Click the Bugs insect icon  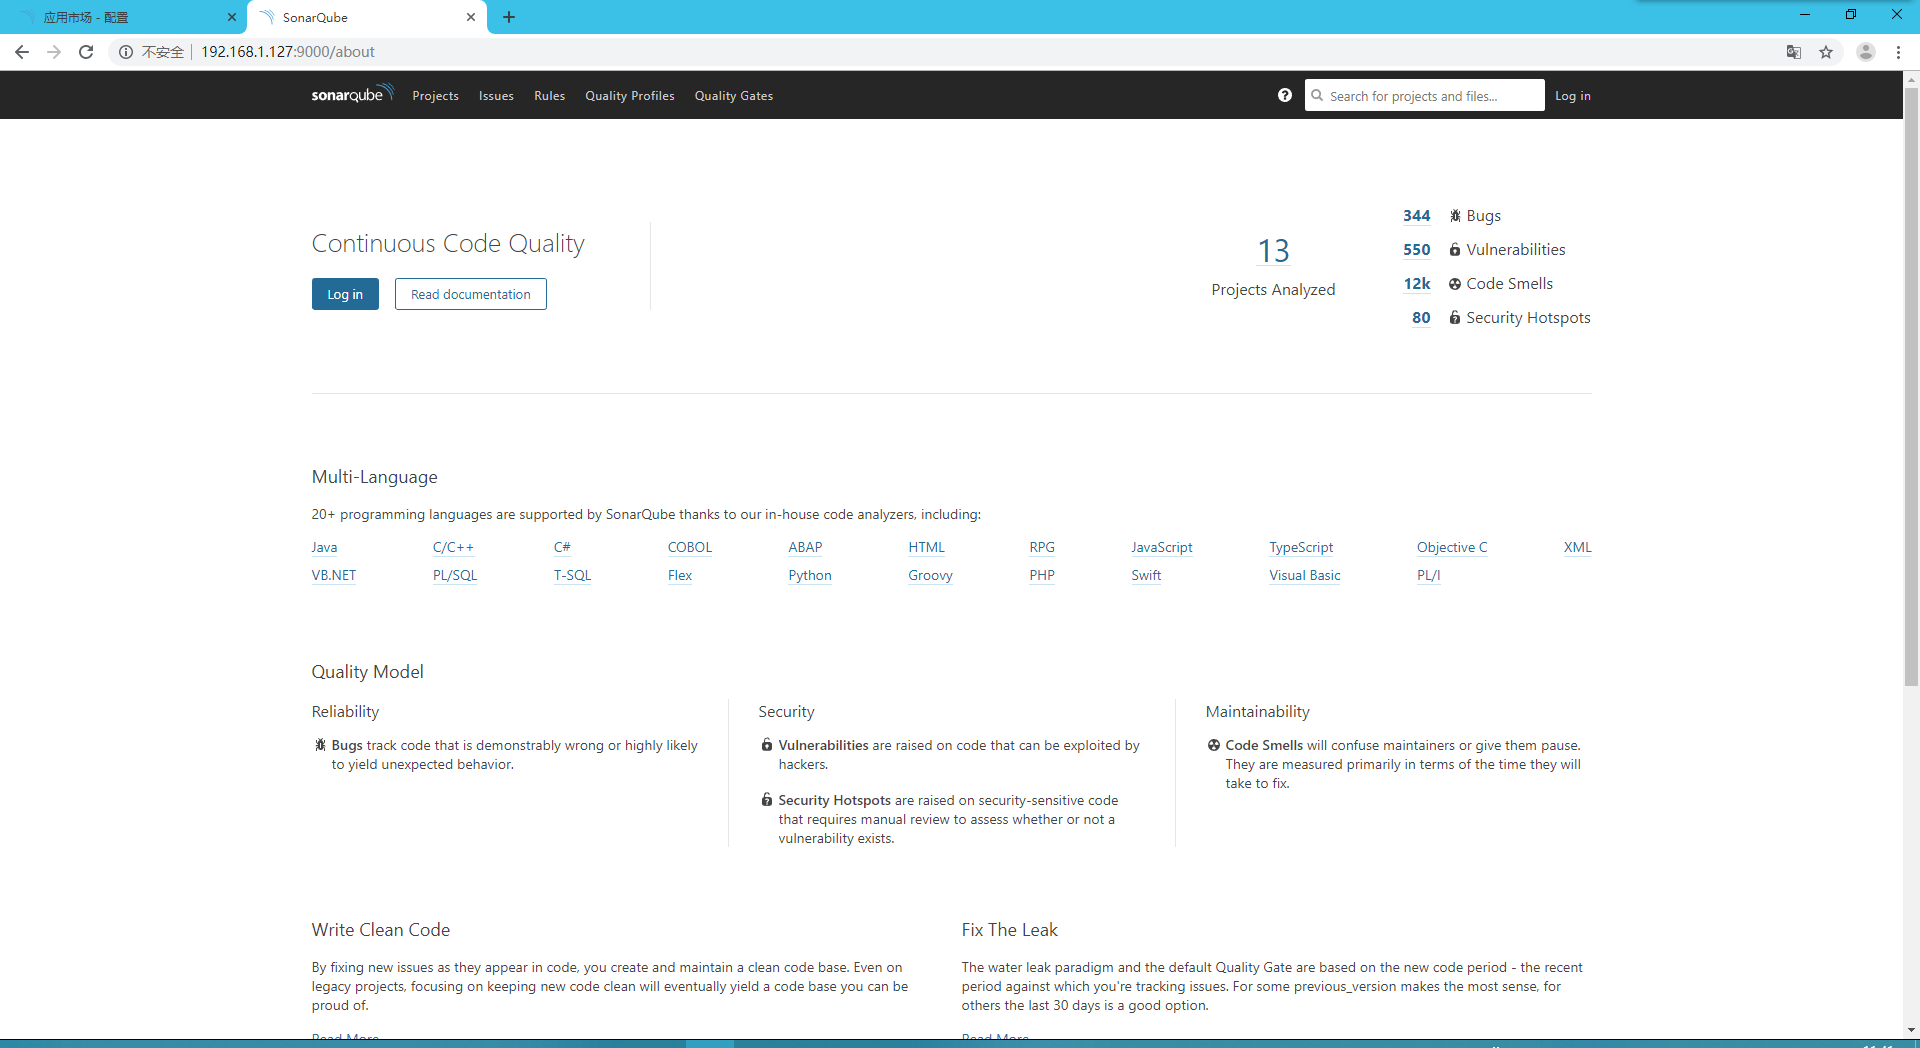coord(1454,215)
